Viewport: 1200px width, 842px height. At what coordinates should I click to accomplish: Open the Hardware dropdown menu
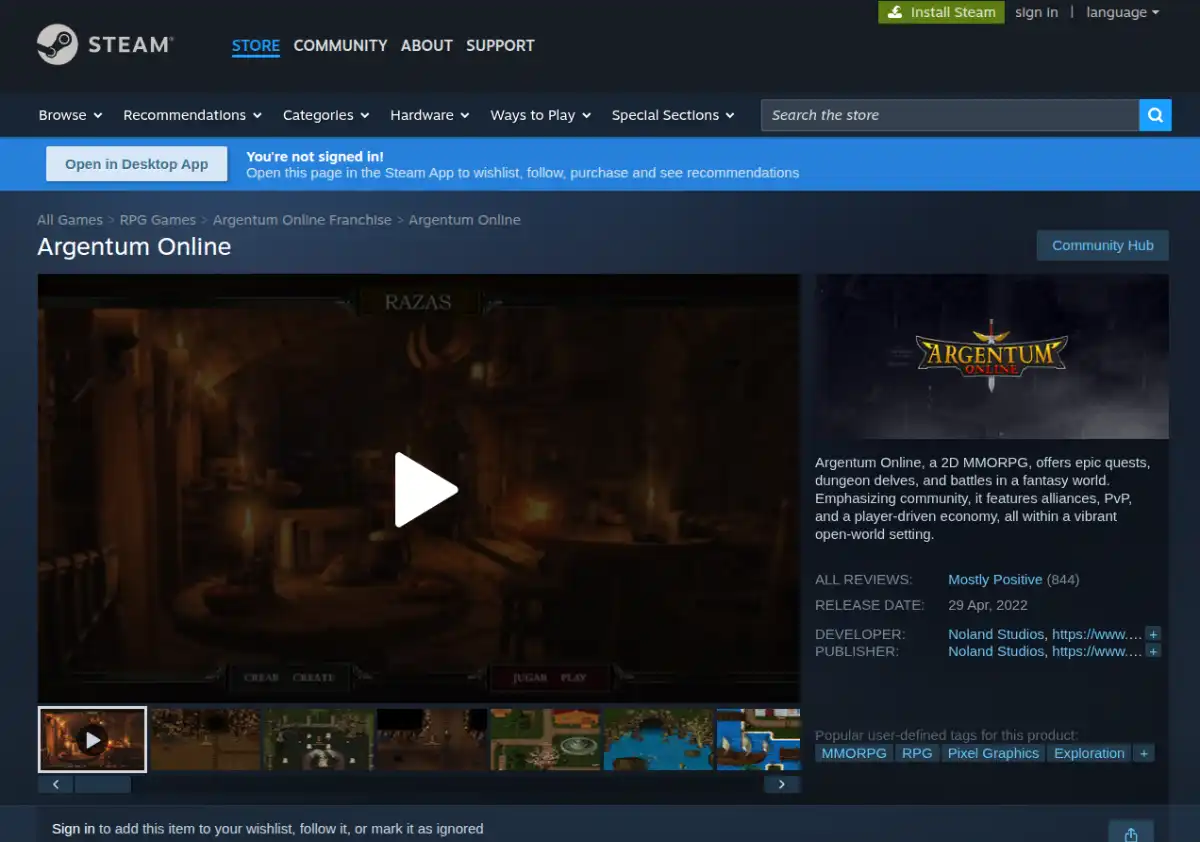[x=430, y=115]
